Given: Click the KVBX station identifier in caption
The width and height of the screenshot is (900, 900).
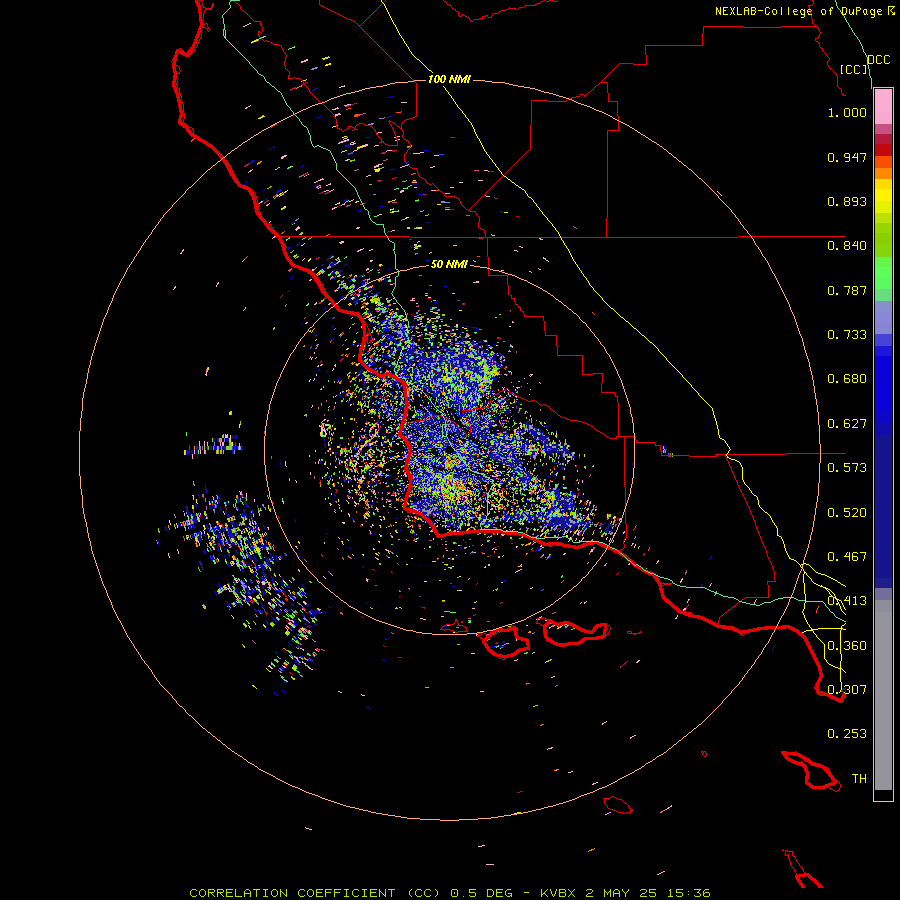Looking at the screenshot, I should 557,893.
